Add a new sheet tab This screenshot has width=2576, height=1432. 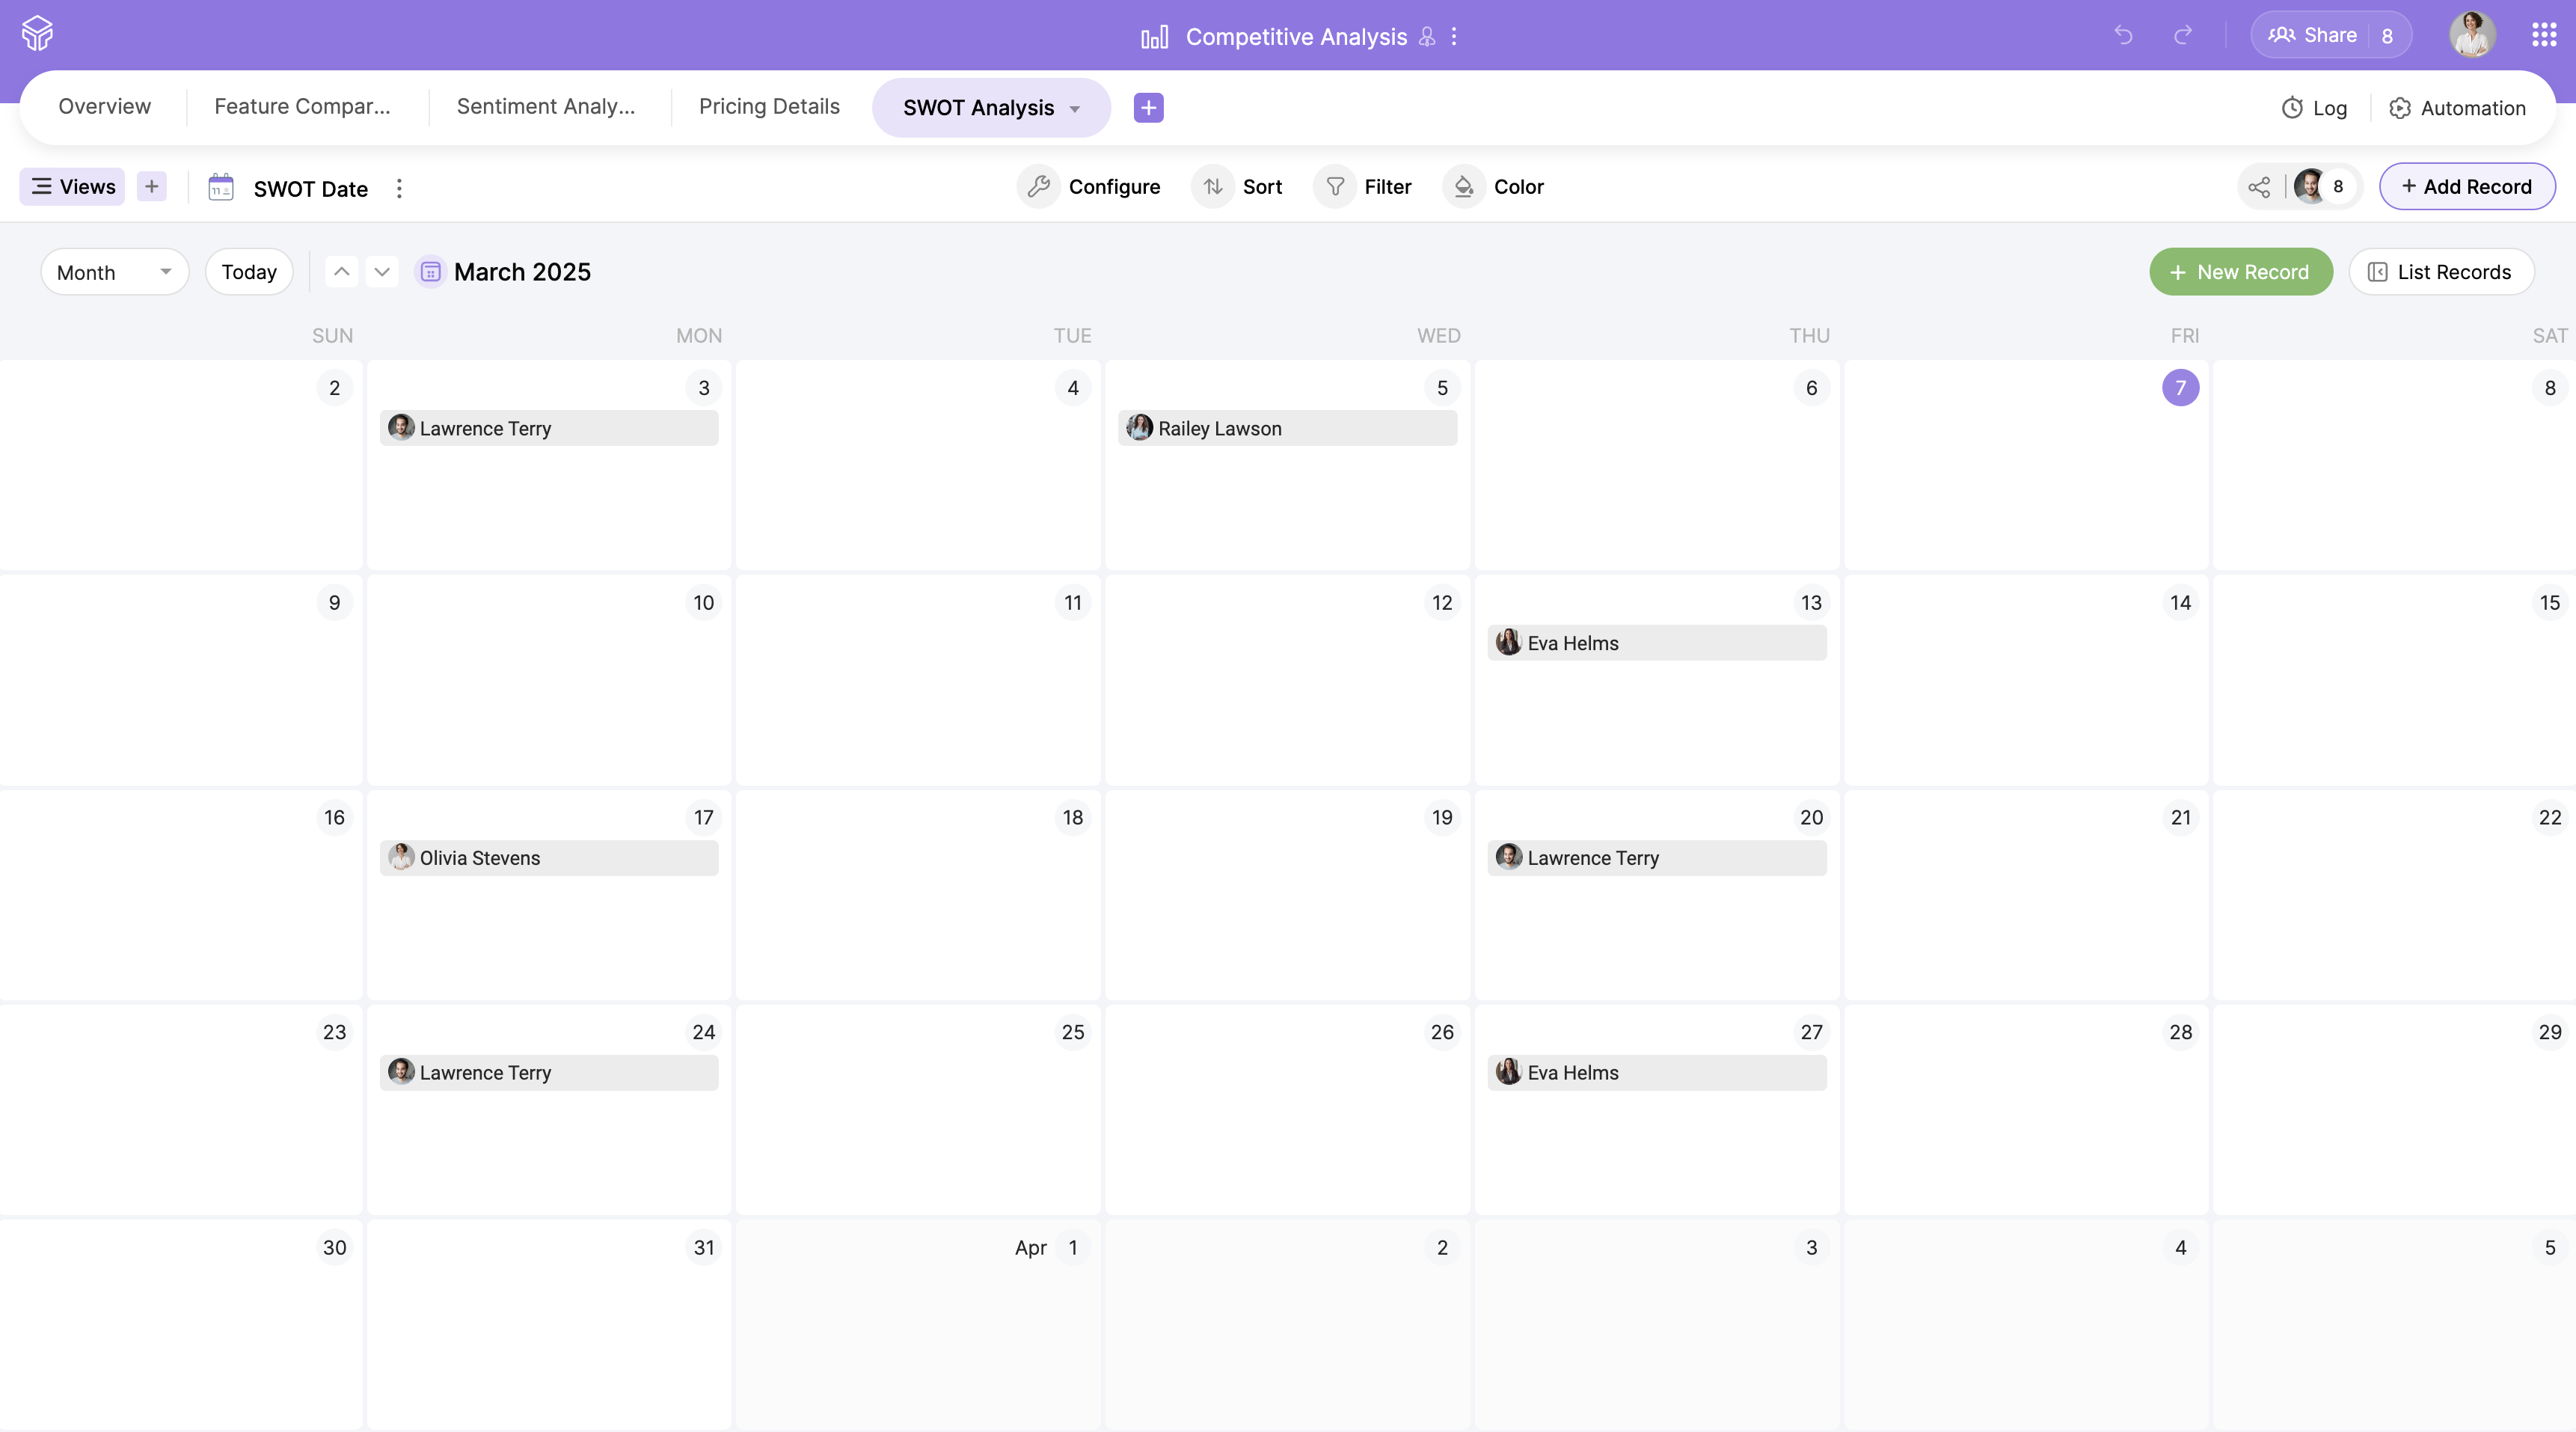click(x=1148, y=107)
